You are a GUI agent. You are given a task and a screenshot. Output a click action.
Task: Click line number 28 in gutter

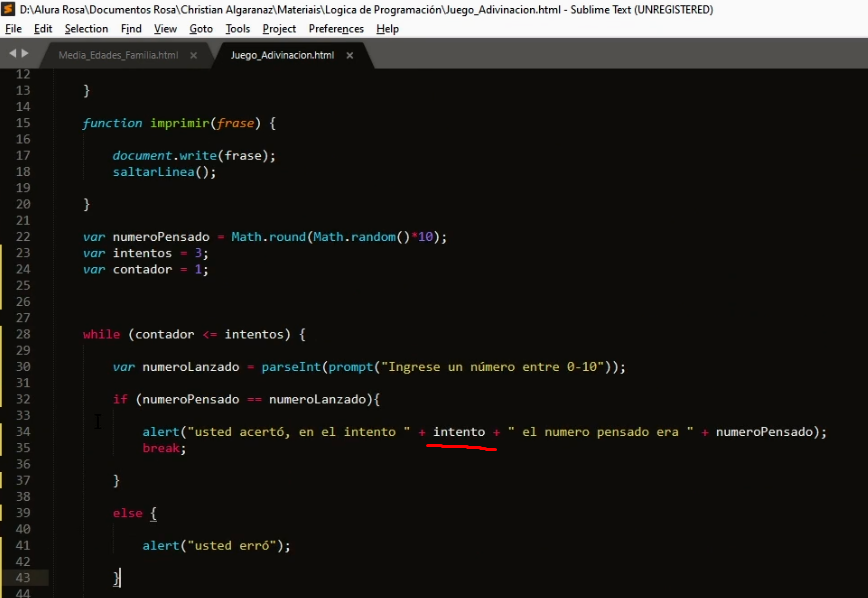pyautogui.click(x=23, y=334)
